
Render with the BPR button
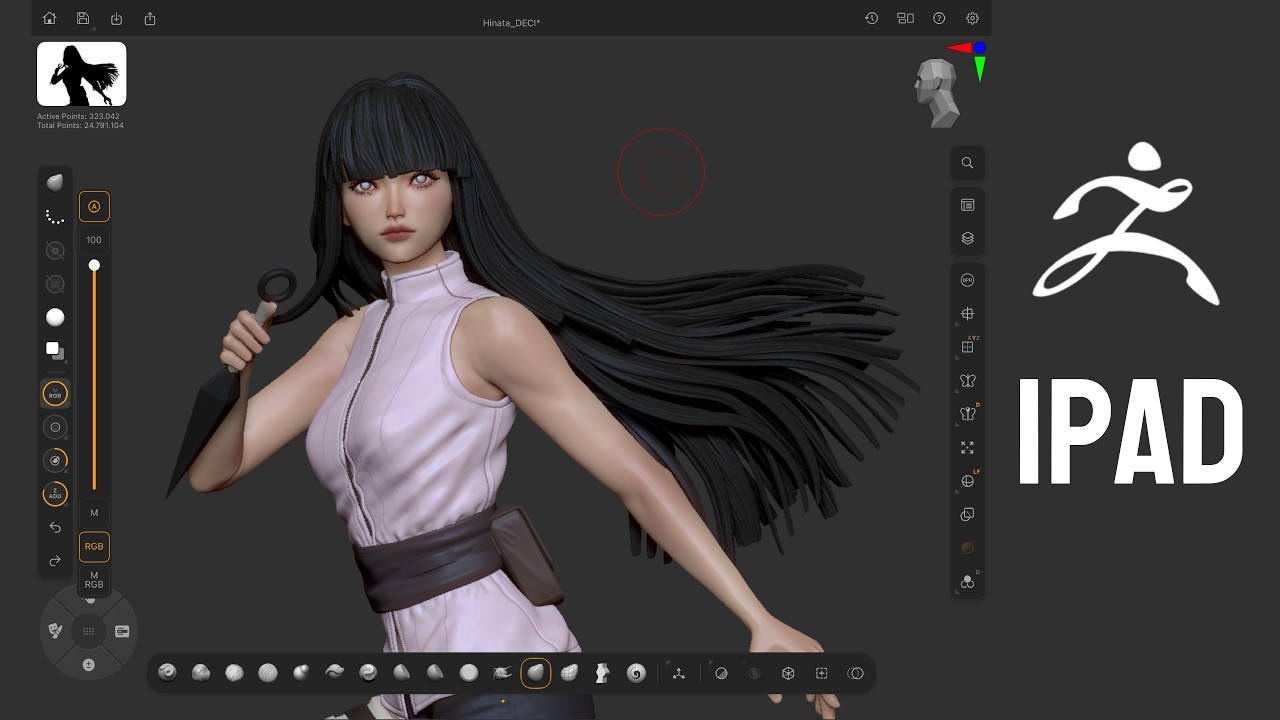click(x=967, y=280)
